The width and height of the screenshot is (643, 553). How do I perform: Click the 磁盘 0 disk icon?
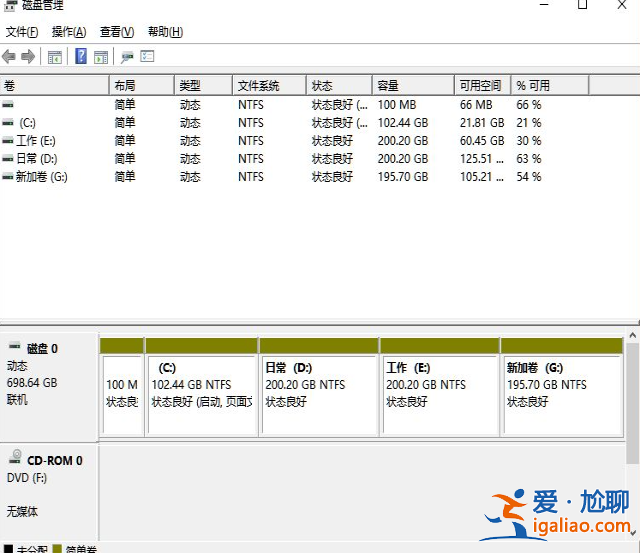[15, 346]
